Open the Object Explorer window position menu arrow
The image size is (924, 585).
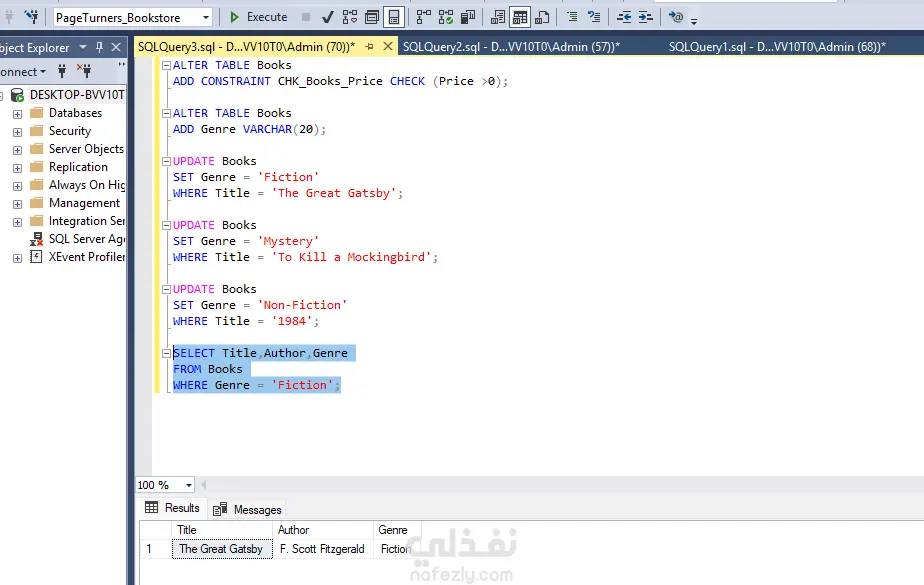82,47
